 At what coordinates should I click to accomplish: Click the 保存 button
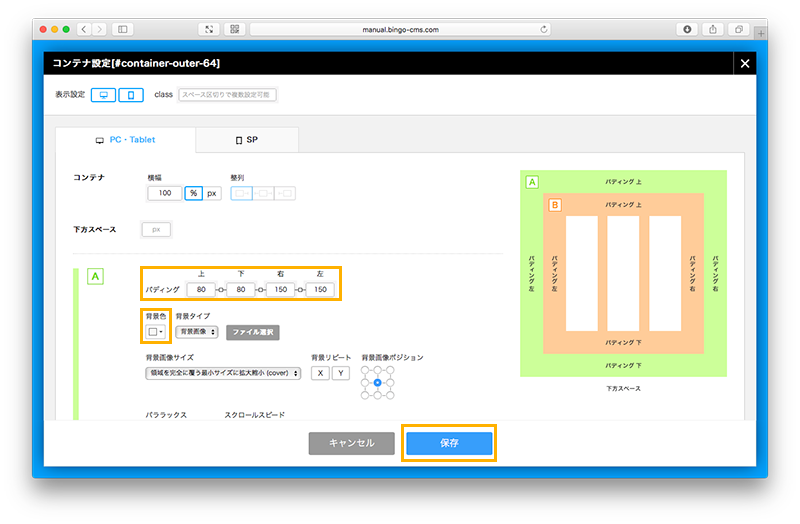(449, 443)
